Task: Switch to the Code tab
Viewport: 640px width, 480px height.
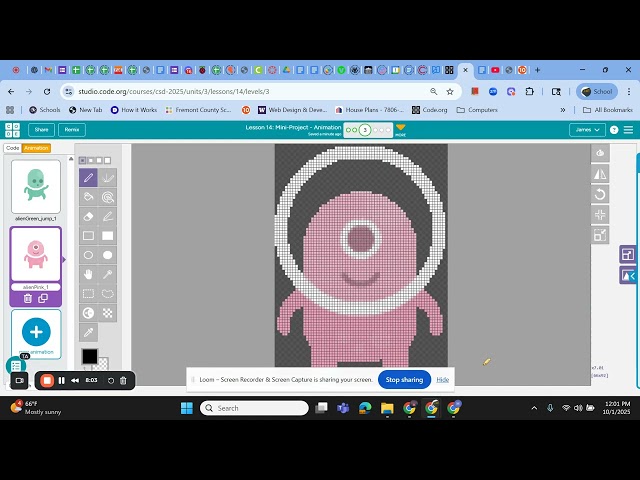Action: tap(13, 148)
